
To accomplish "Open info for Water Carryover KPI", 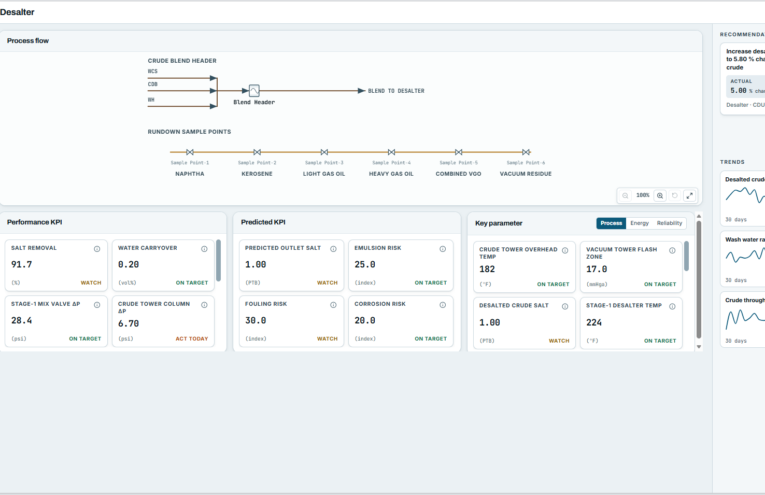I will click(x=204, y=249).
